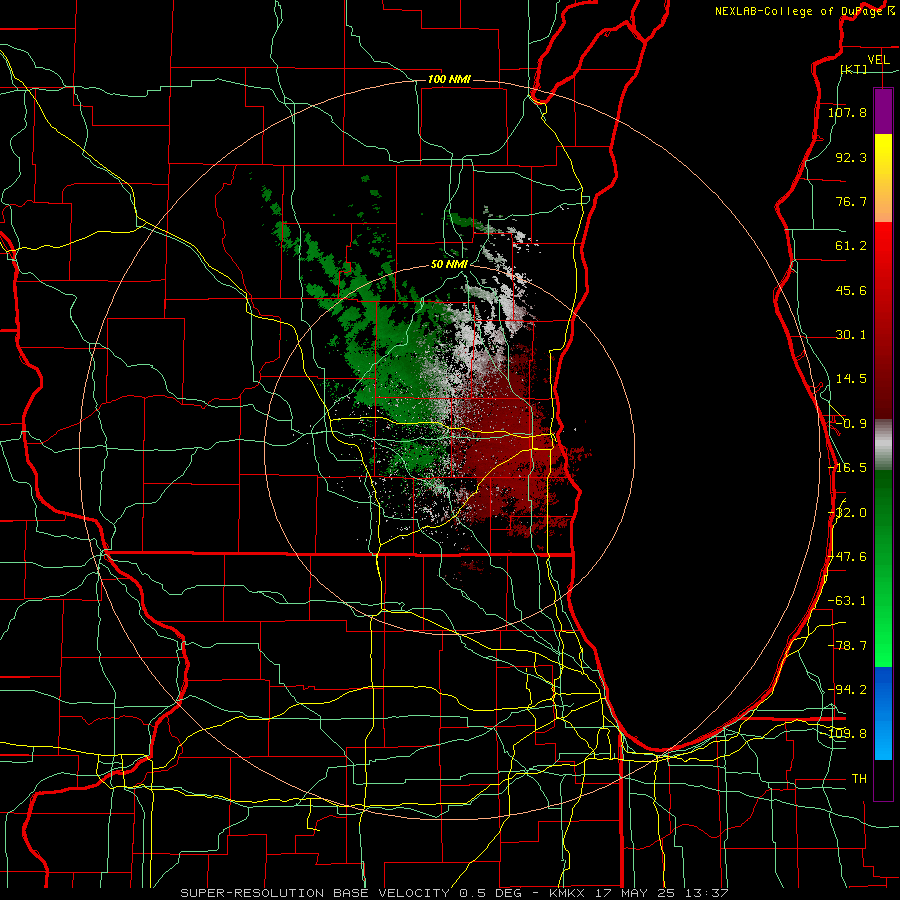Select the 107.8 velocity scale value
Screen dimensions: 900x900
click(847, 112)
